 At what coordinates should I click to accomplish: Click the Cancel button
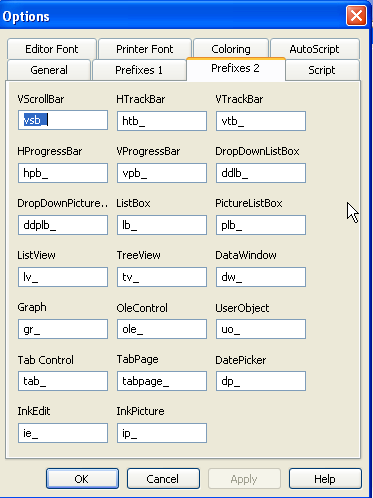point(163,479)
